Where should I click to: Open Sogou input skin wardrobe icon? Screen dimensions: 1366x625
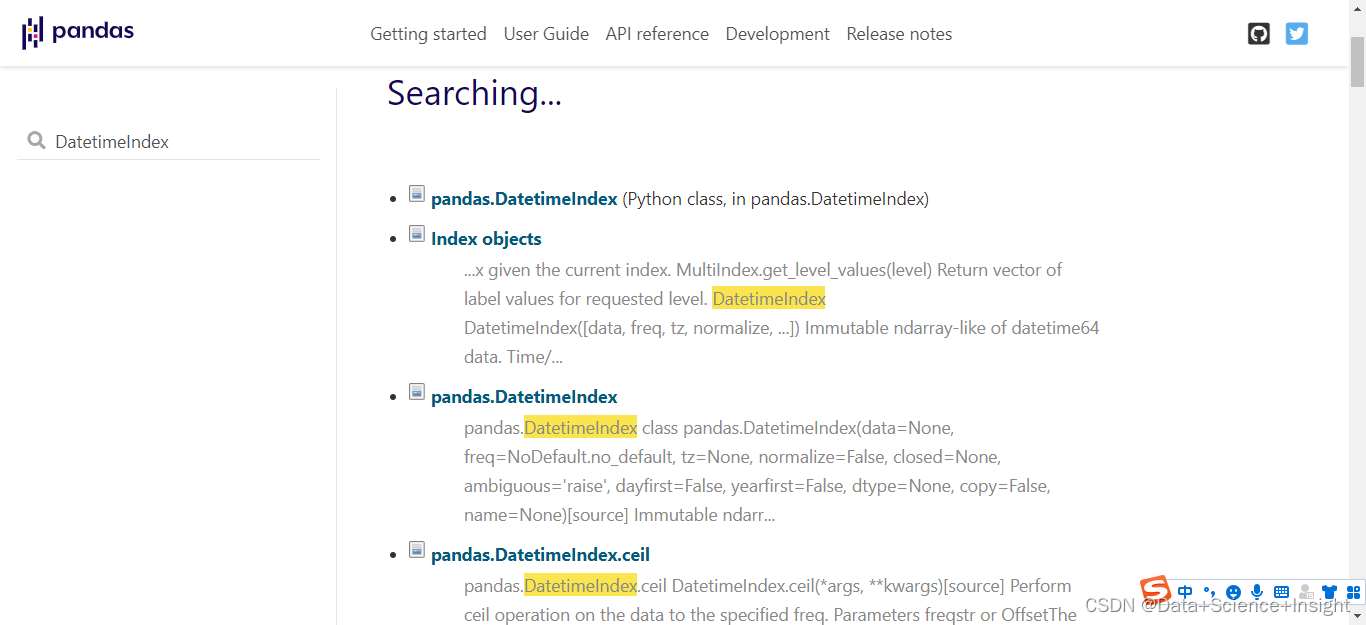coord(1330,592)
